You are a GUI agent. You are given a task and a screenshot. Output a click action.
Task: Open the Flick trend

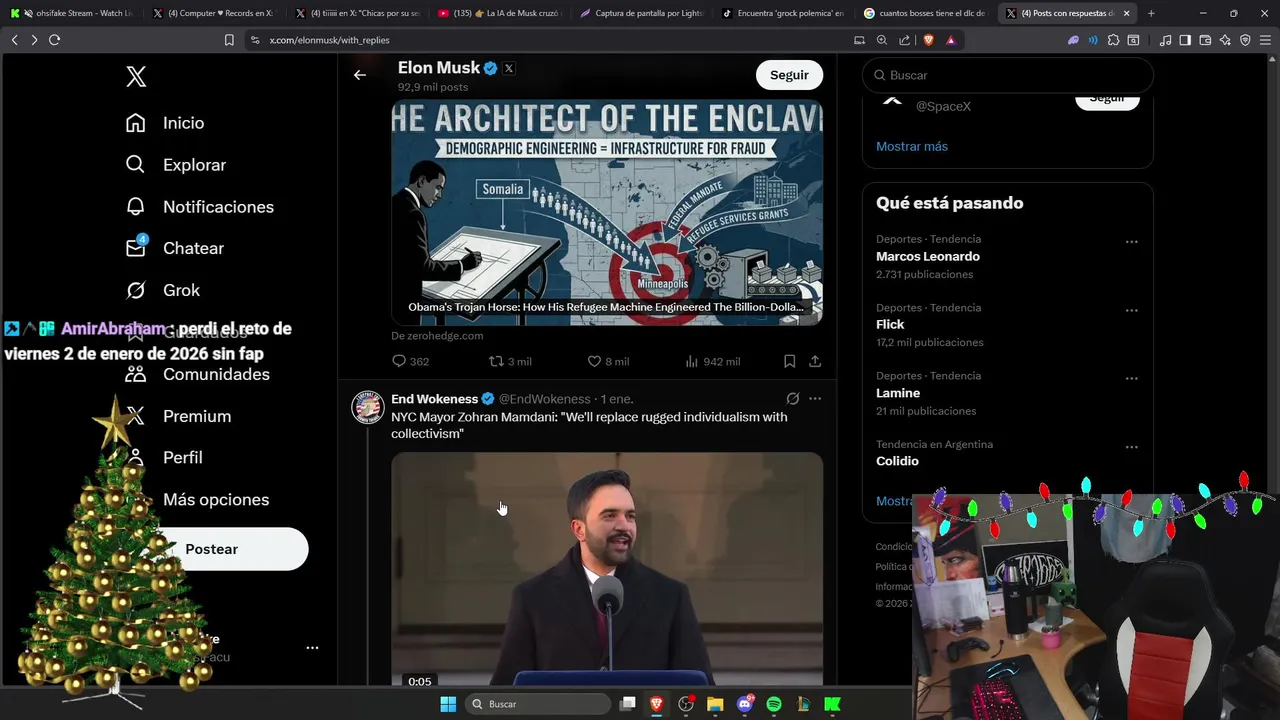1008,325
